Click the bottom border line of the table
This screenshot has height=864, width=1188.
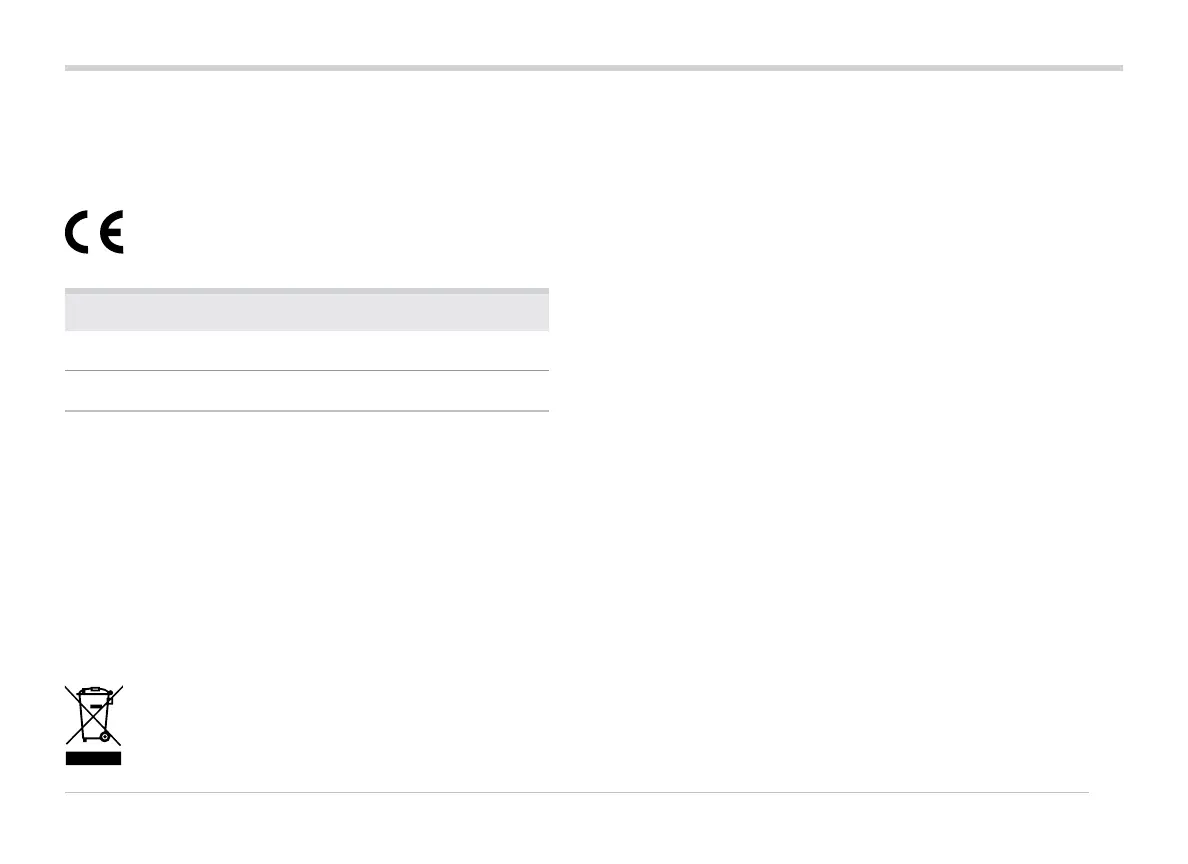point(306,410)
